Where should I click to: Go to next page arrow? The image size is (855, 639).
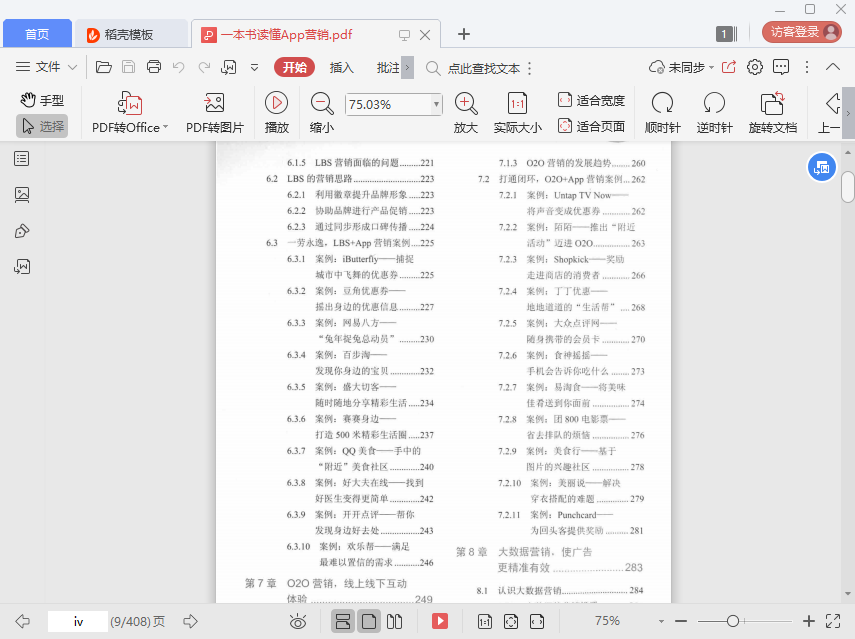[x=190, y=621]
